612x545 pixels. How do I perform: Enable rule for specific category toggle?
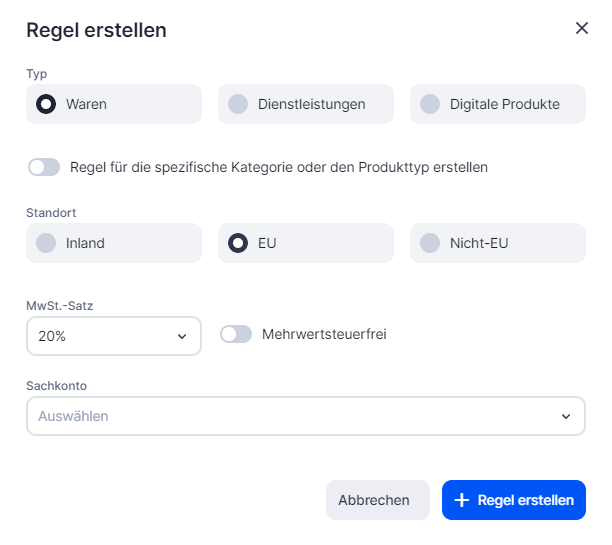(44, 167)
